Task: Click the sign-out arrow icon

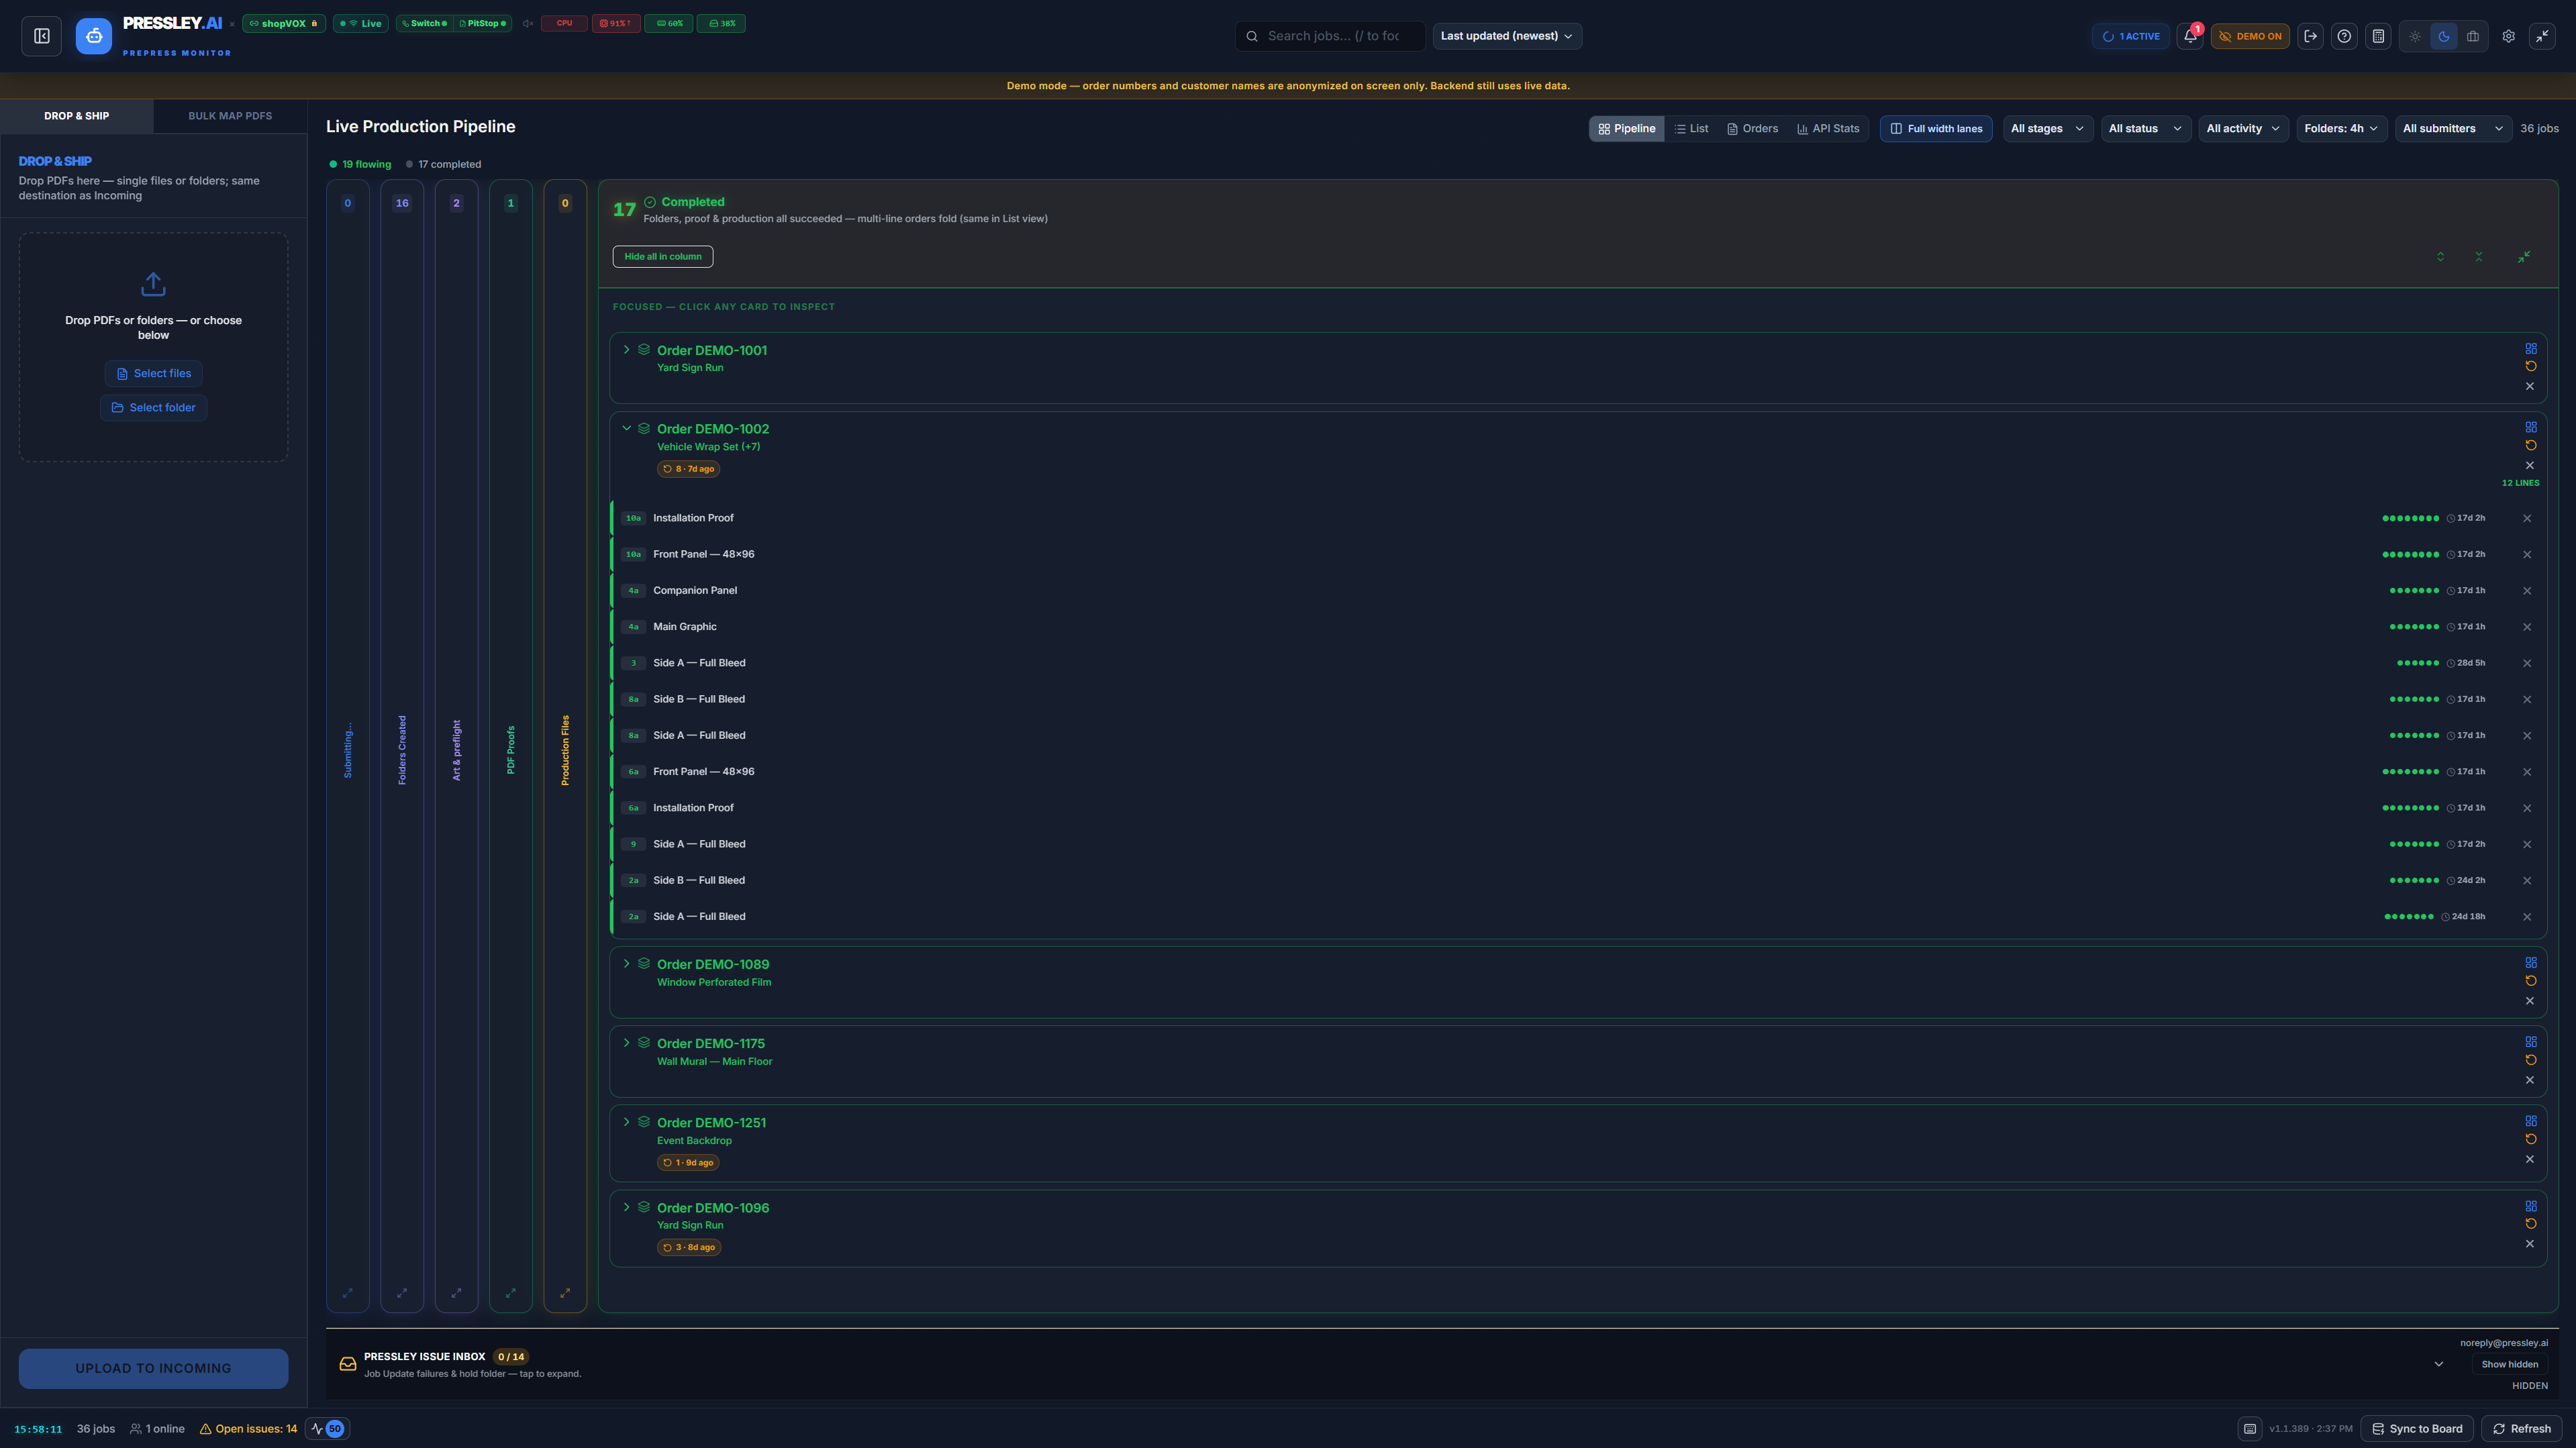Action: [x=2310, y=36]
